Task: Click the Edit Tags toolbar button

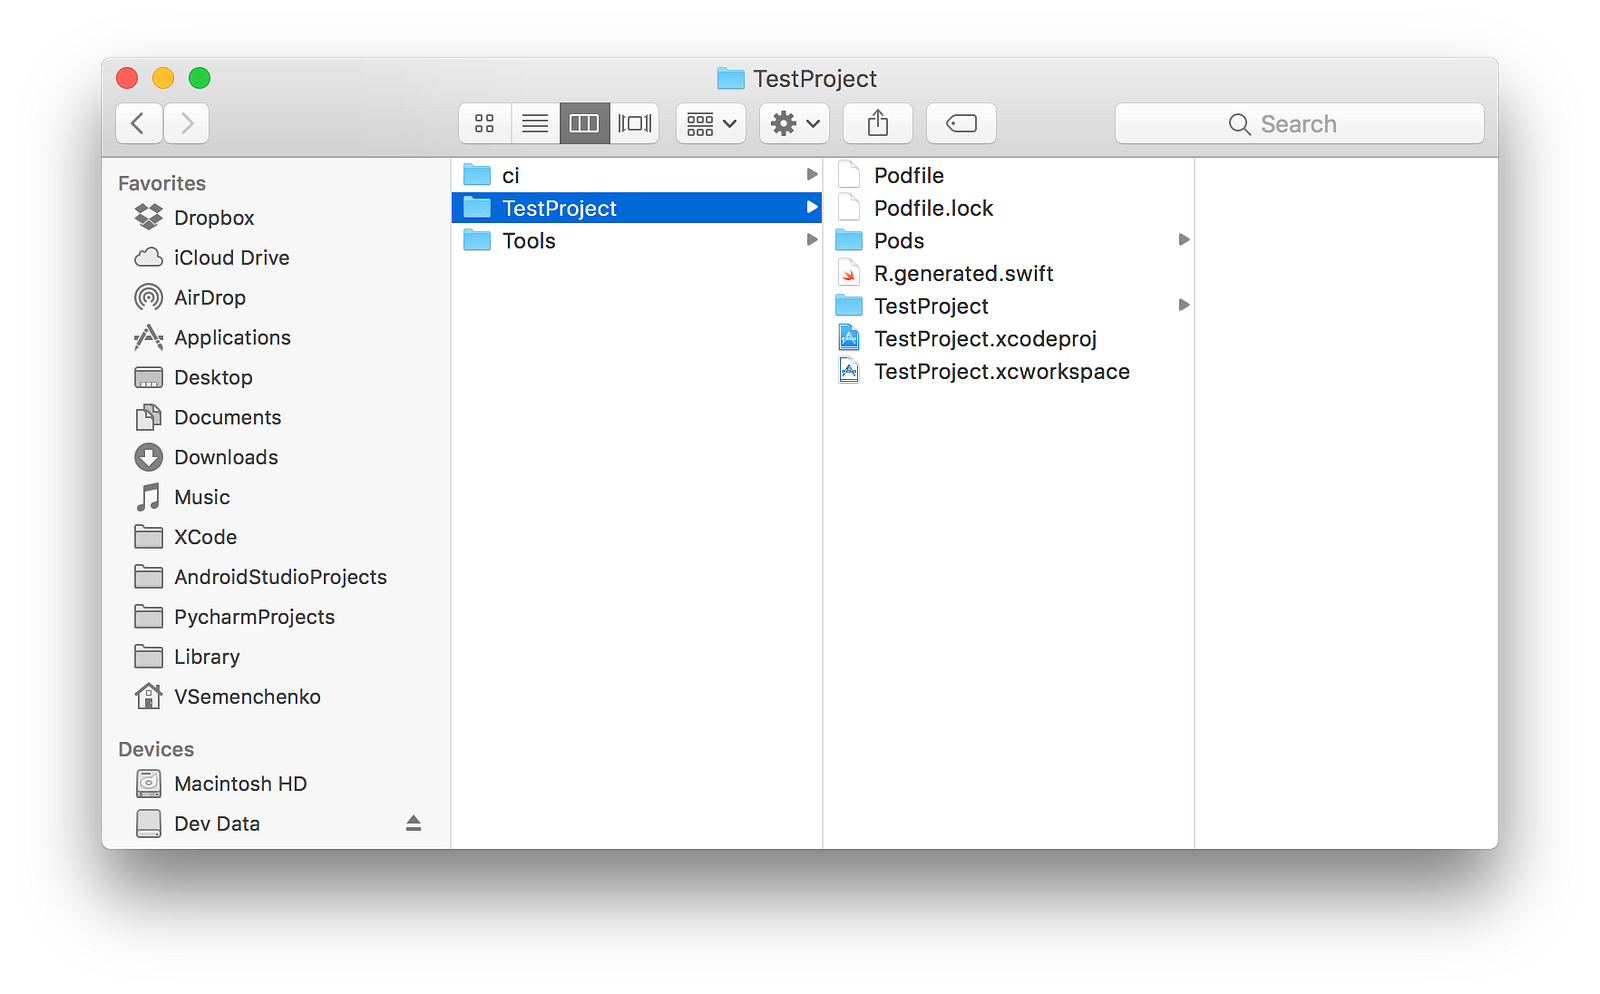Action: [x=961, y=123]
